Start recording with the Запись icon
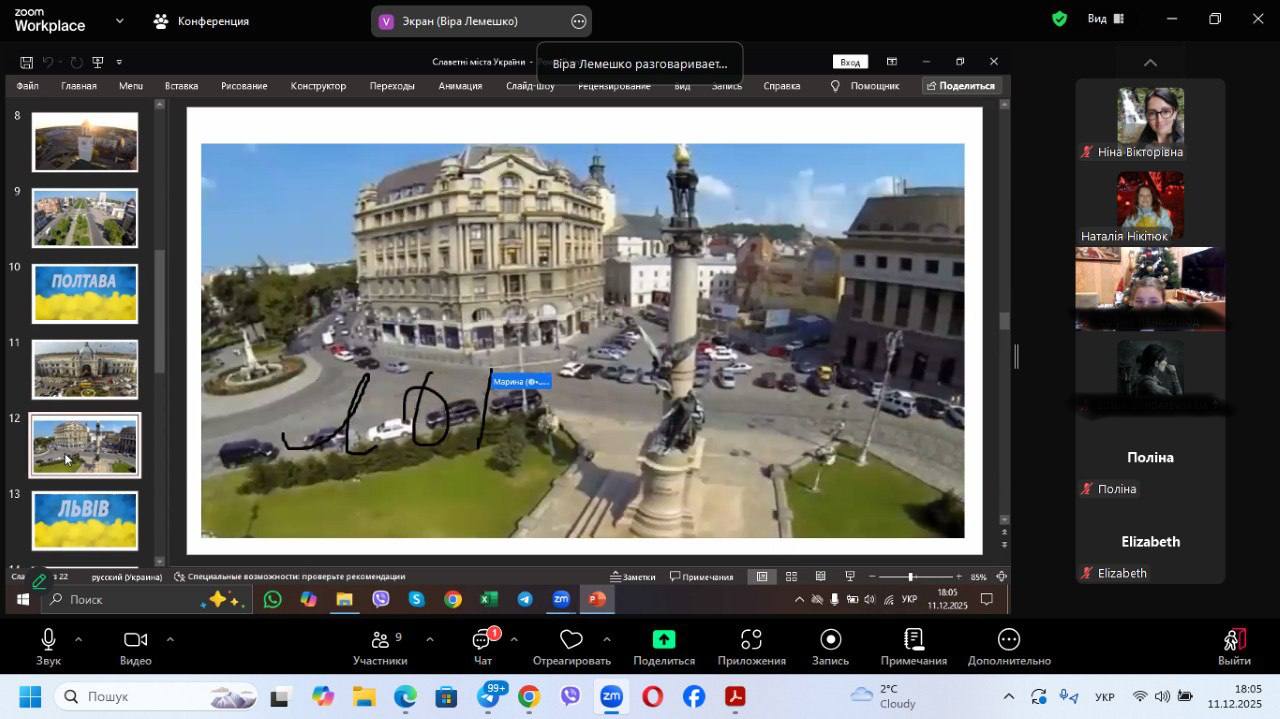Screen dimensions: 1280x719 click(x=830, y=640)
